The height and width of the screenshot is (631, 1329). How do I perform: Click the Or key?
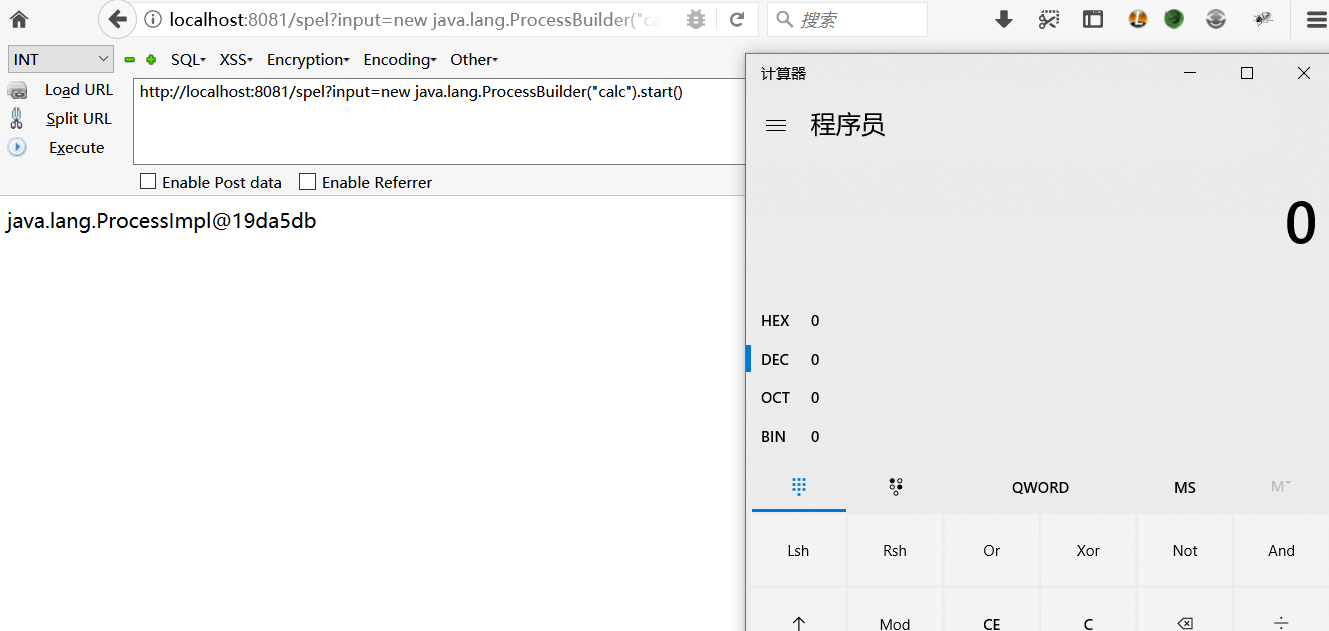point(991,550)
